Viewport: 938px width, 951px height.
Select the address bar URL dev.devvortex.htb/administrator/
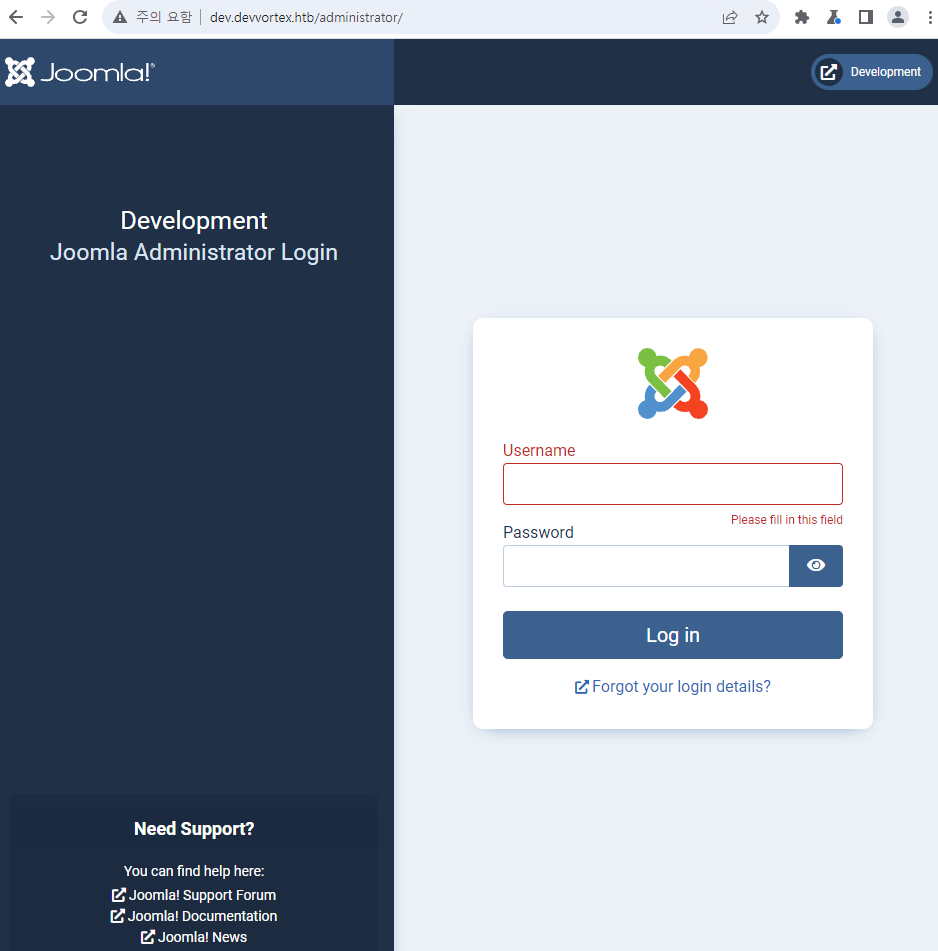click(306, 18)
